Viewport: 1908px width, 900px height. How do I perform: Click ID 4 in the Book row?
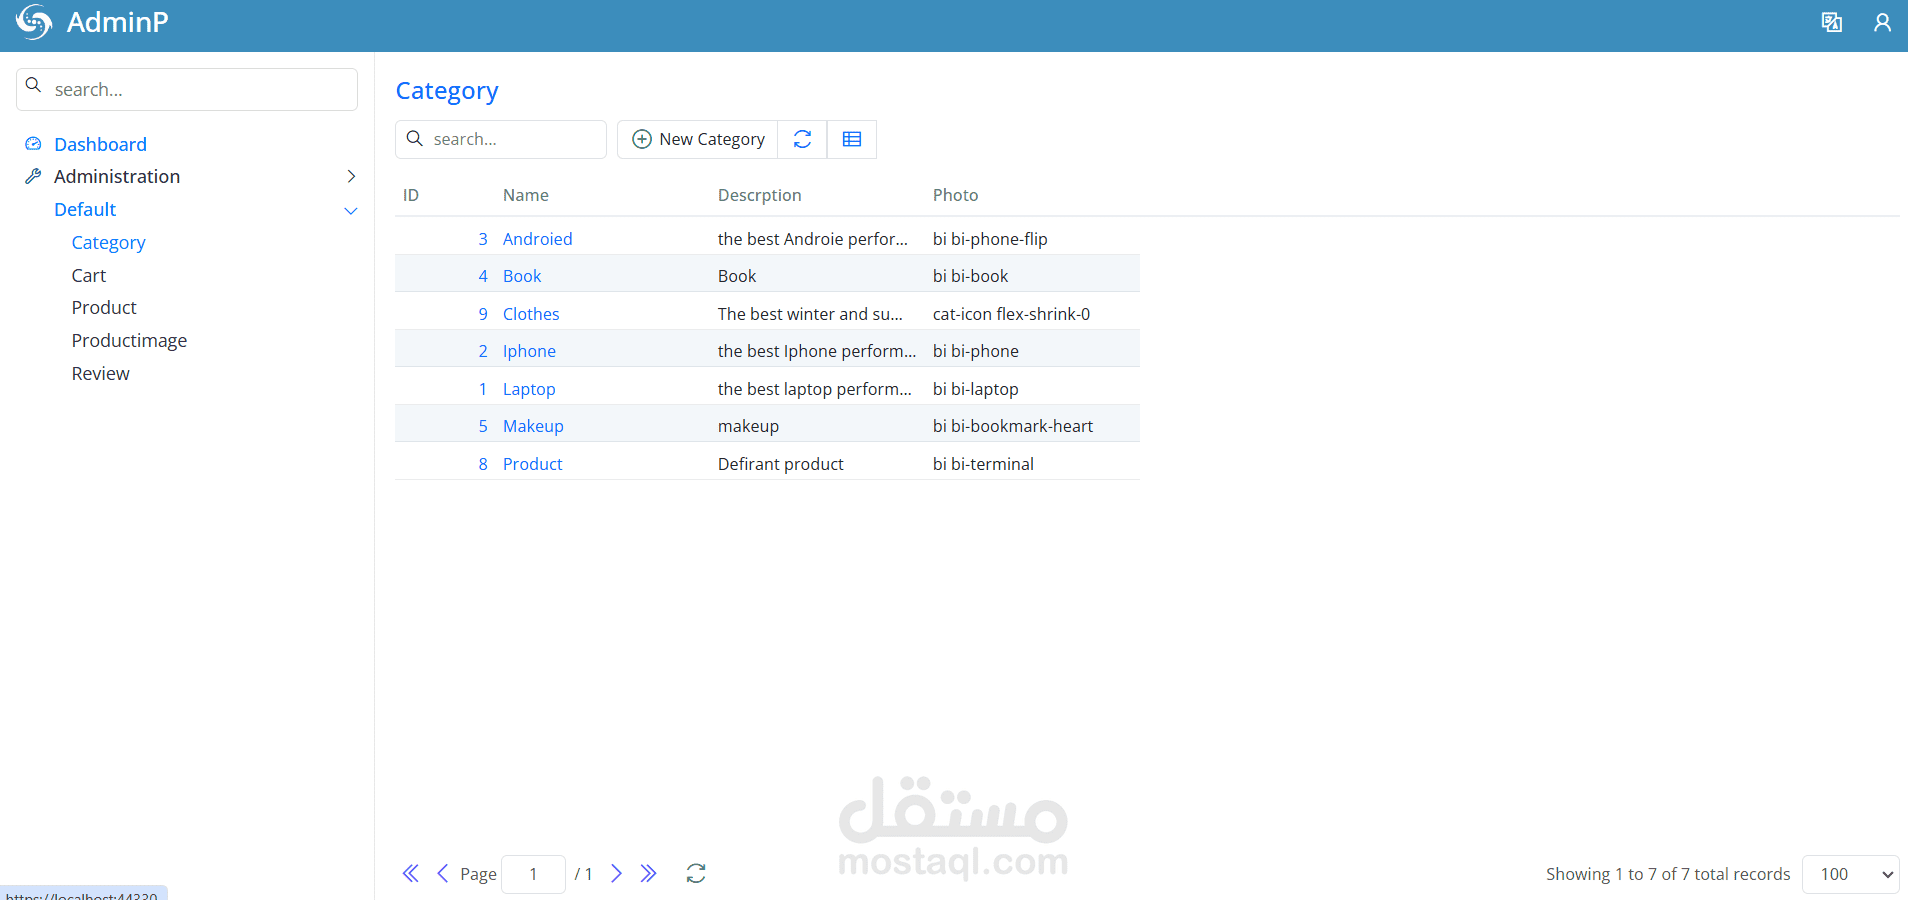click(x=483, y=276)
